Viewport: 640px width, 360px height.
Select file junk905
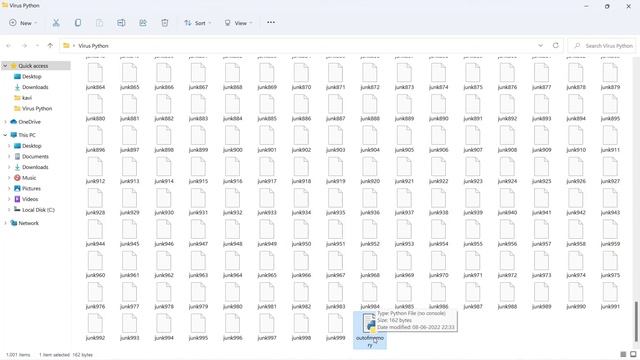pos(404,140)
